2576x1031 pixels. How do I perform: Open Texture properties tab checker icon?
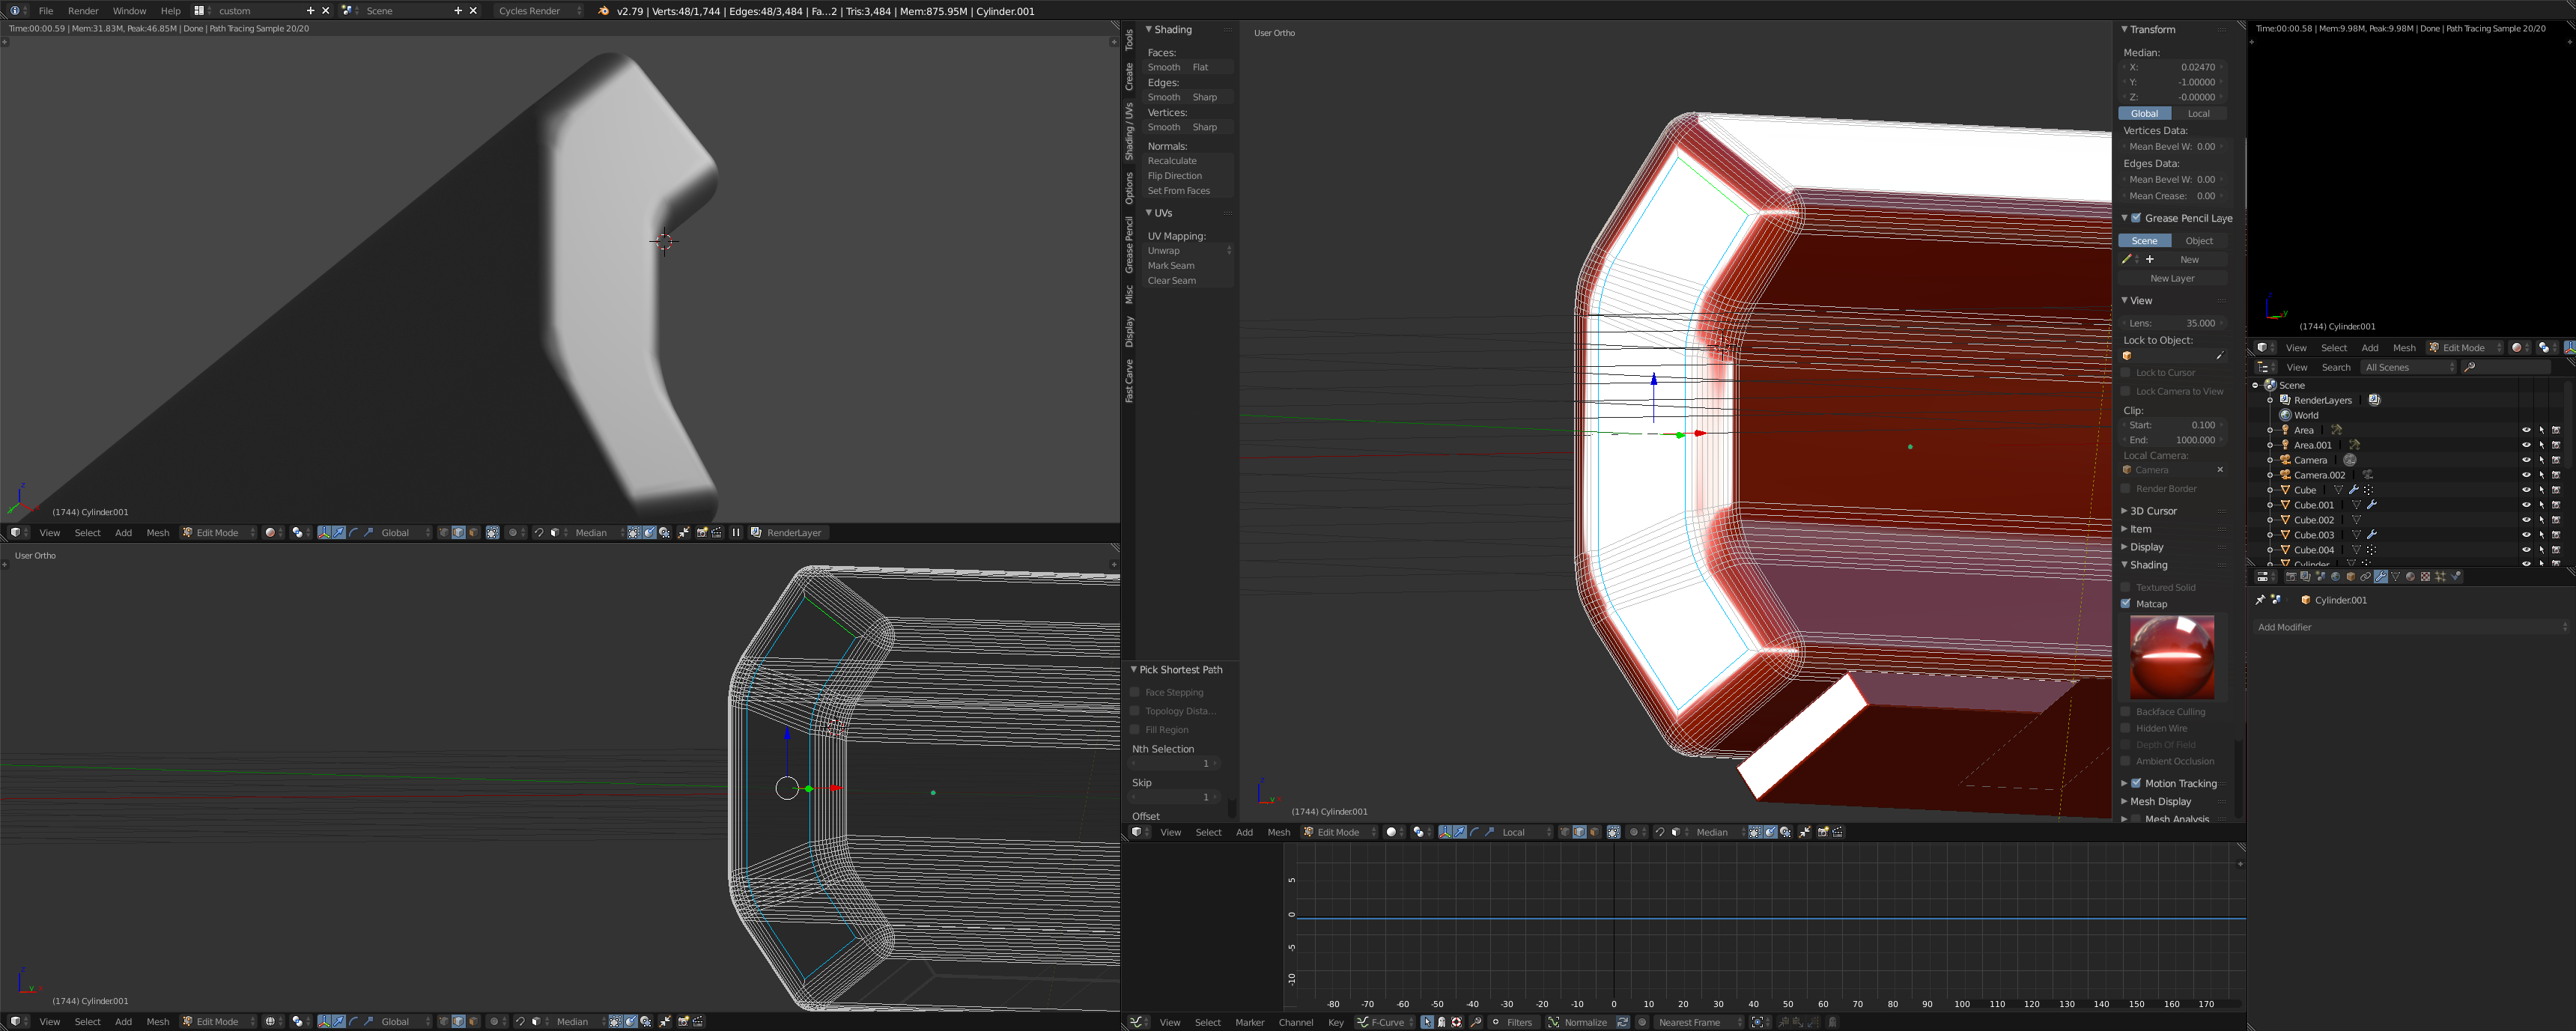tap(2426, 577)
